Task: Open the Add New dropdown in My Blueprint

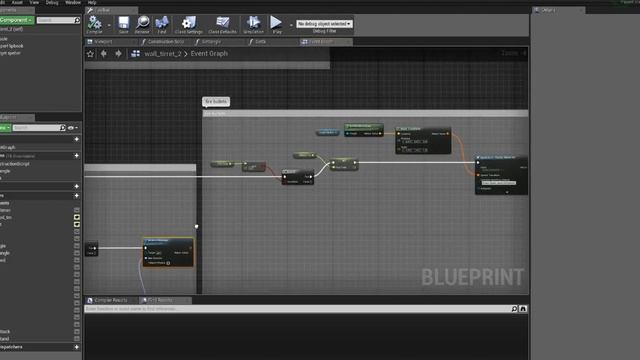Action: 5,128
